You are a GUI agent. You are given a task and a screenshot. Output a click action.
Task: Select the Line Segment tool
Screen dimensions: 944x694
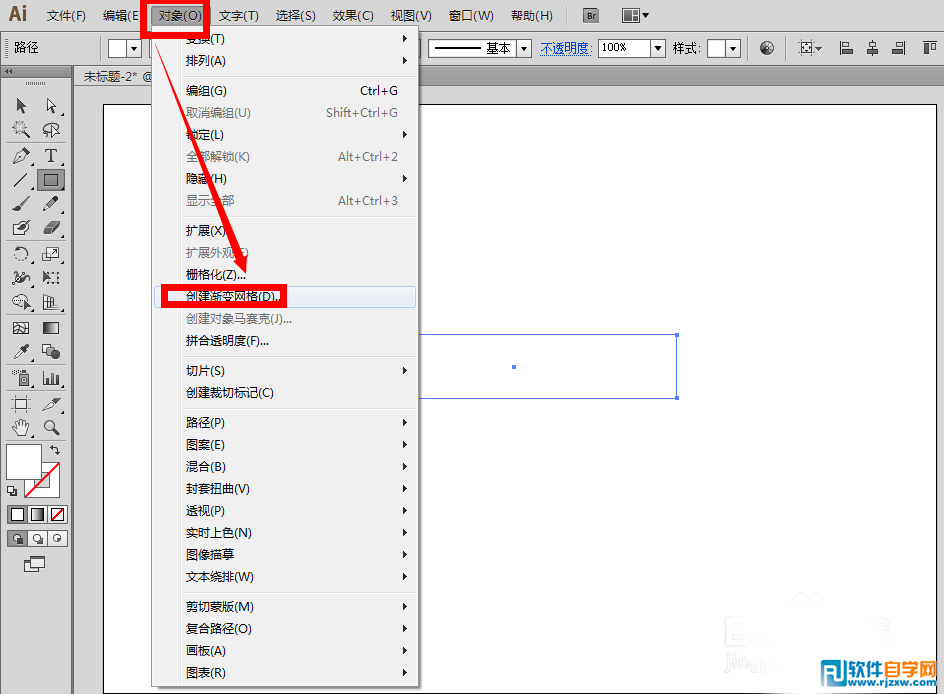pos(21,179)
